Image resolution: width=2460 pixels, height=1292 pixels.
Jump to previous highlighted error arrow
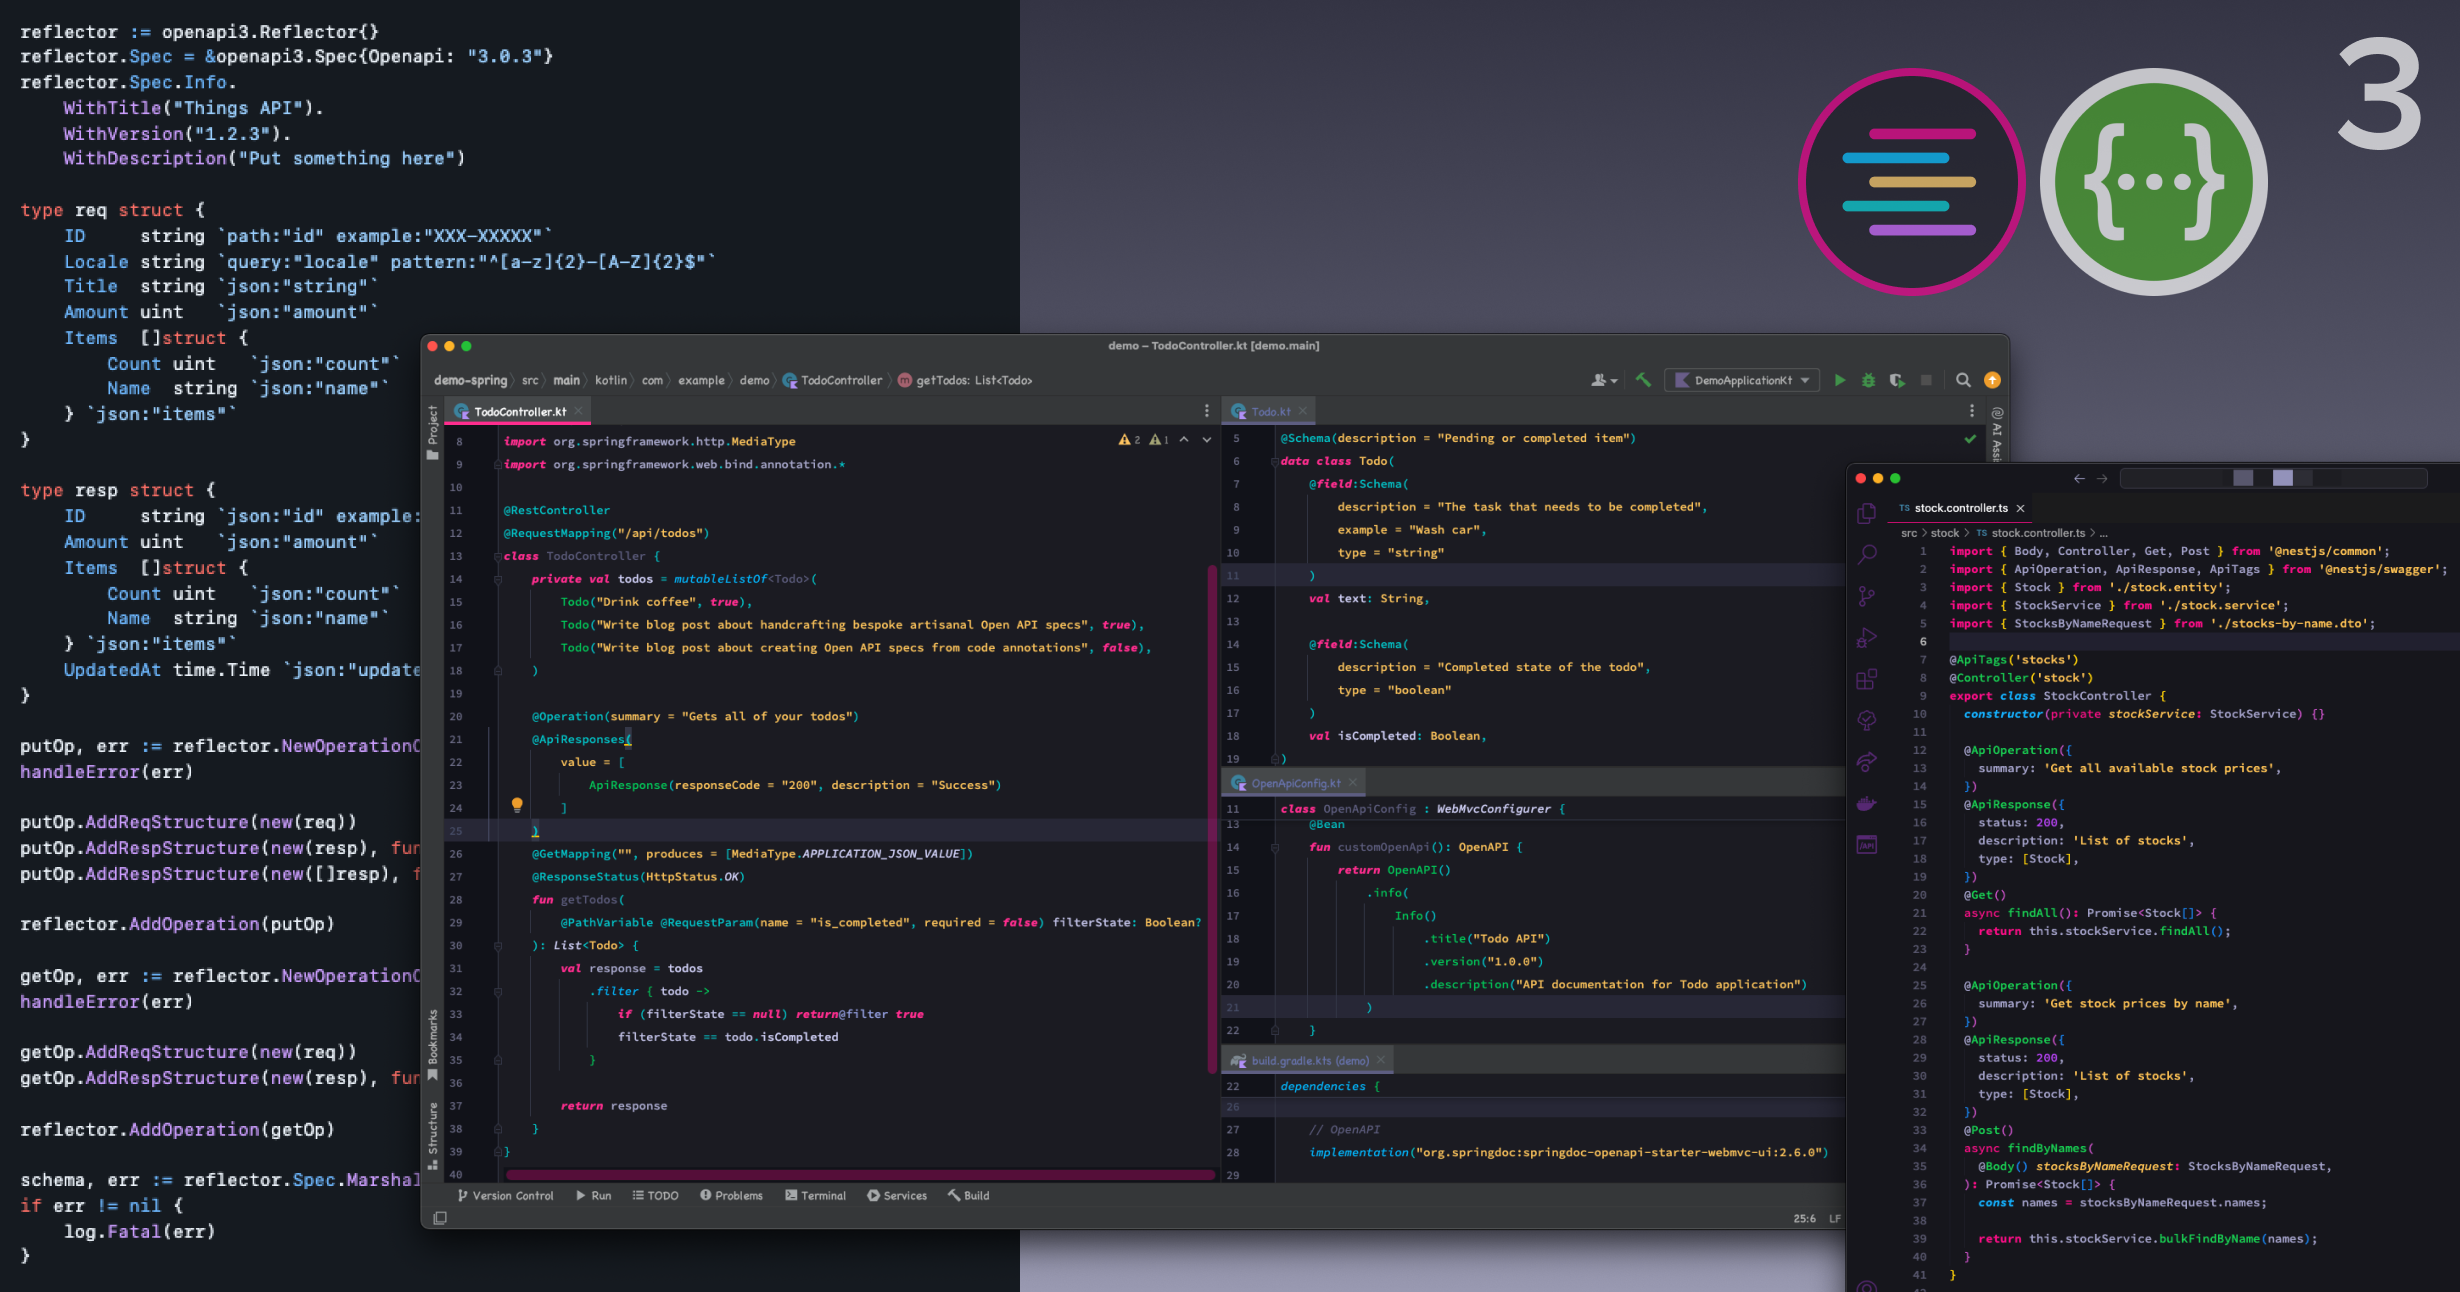1184,440
